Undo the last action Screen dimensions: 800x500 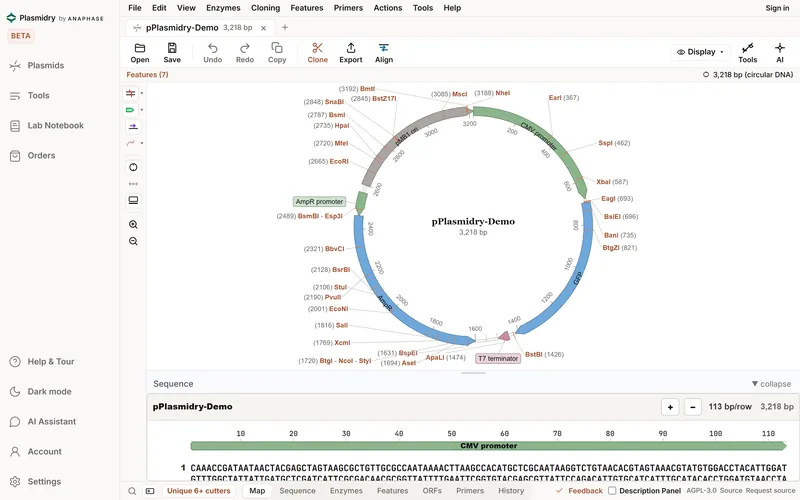[x=213, y=53]
